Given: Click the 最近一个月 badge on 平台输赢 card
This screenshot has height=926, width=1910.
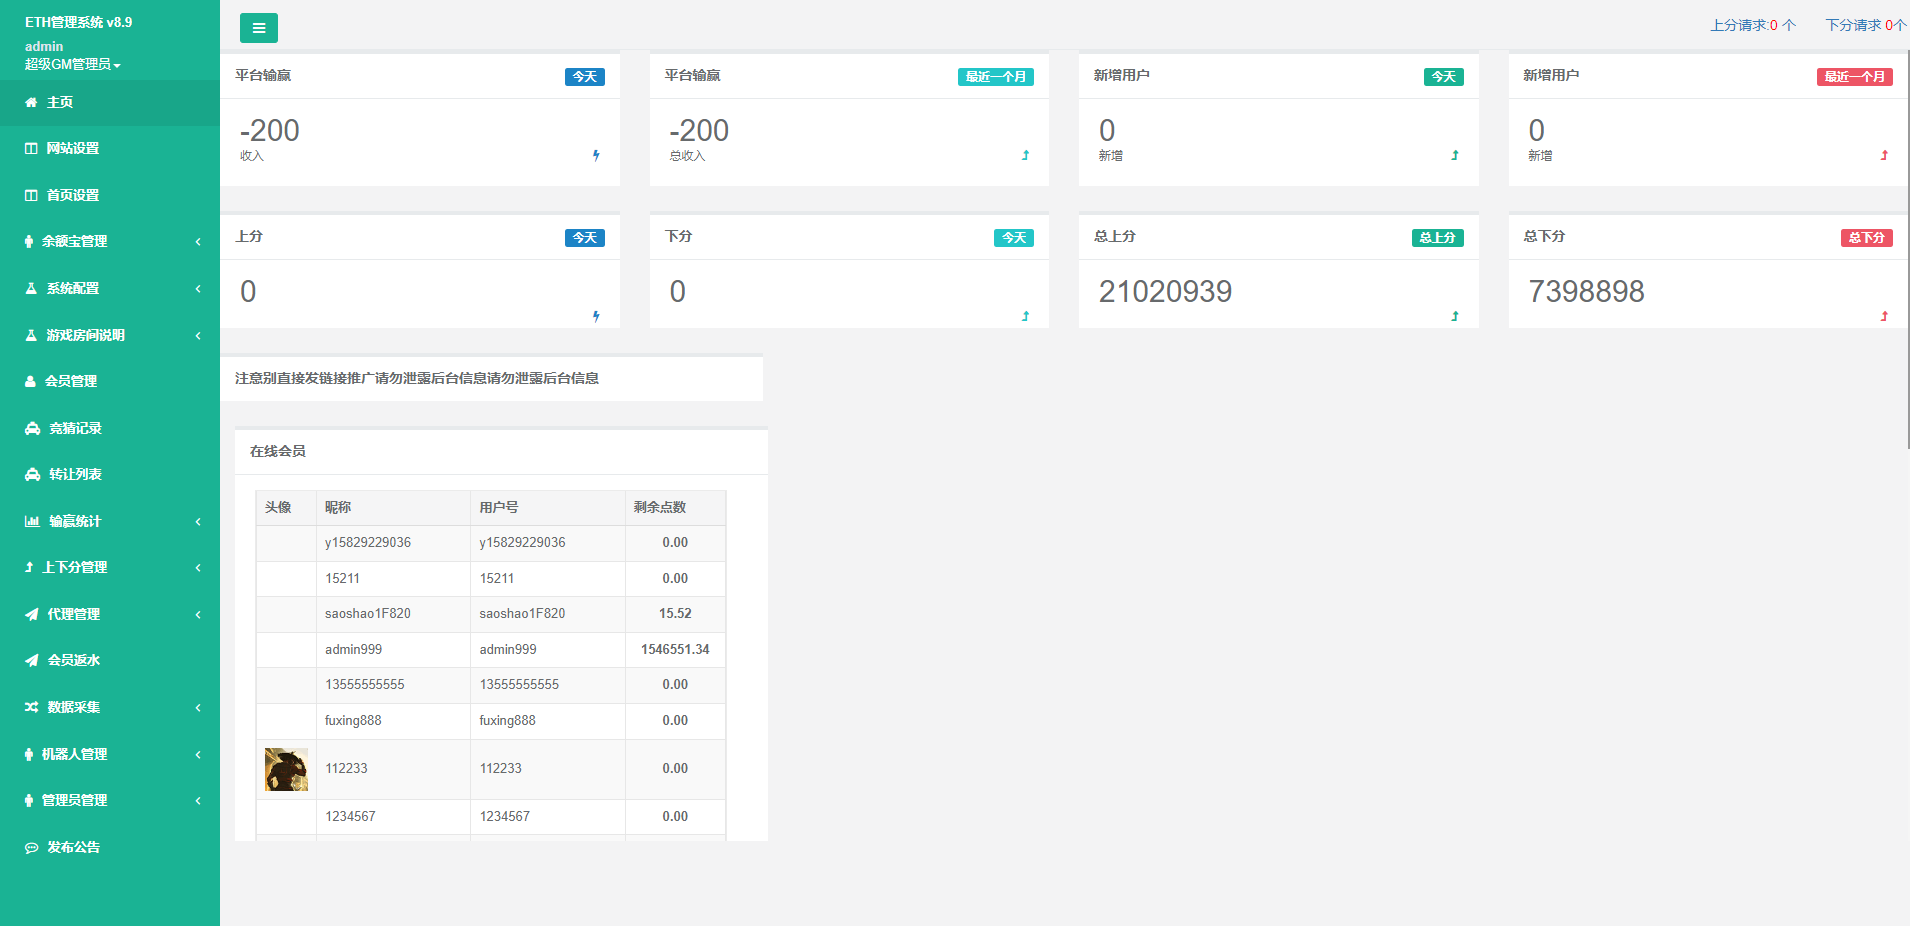Looking at the screenshot, I should pyautogui.click(x=995, y=77).
